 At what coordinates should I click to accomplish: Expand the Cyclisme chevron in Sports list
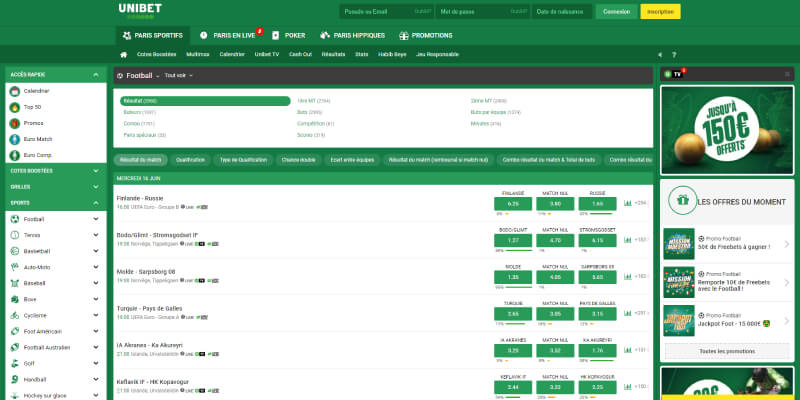[x=96, y=315]
